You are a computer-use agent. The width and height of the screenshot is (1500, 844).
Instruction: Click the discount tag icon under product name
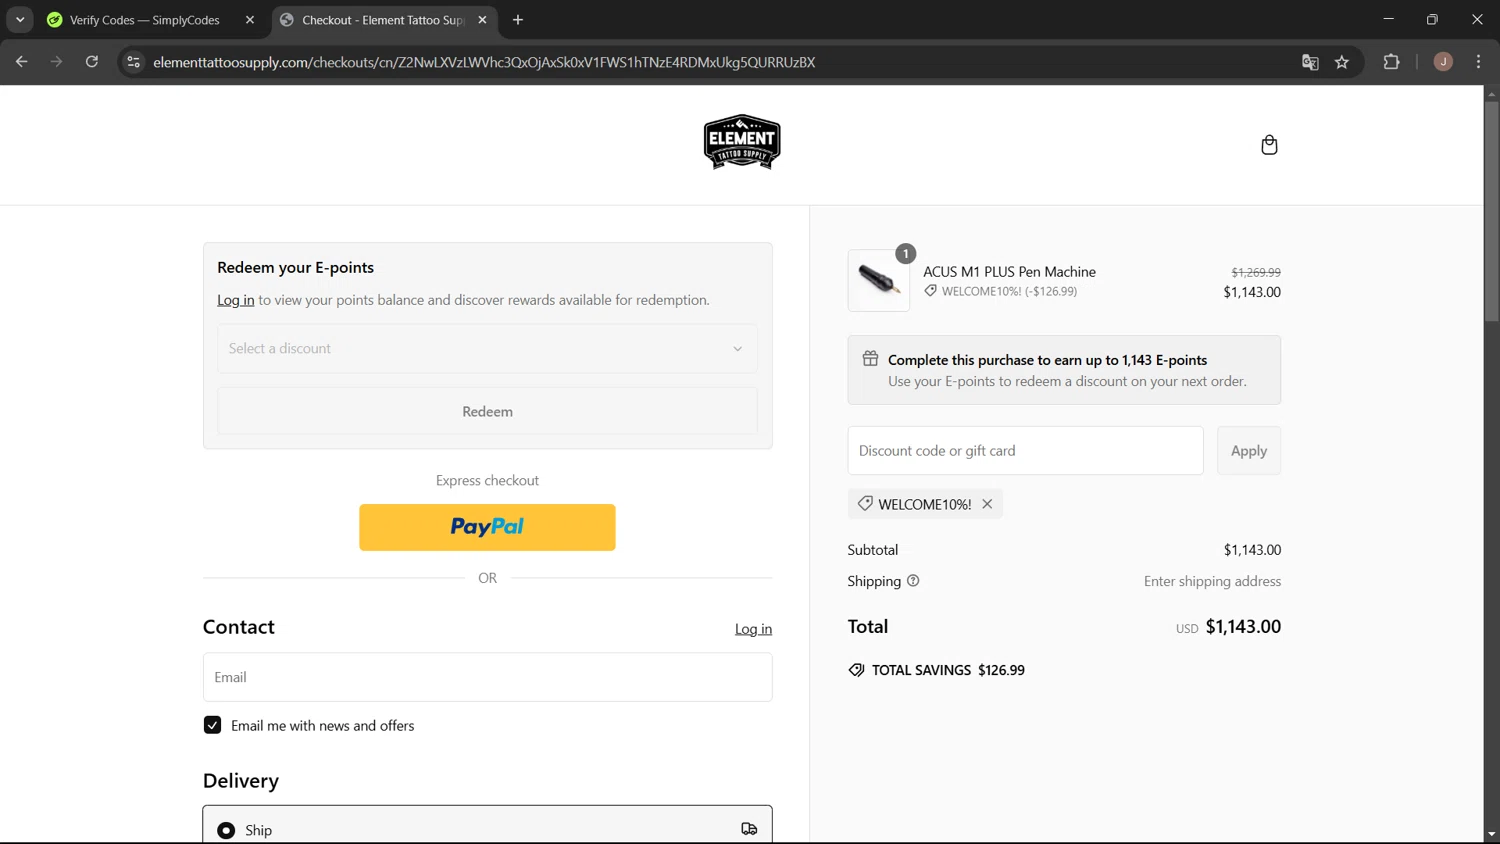pyautogui.click(x=930, y=291)
